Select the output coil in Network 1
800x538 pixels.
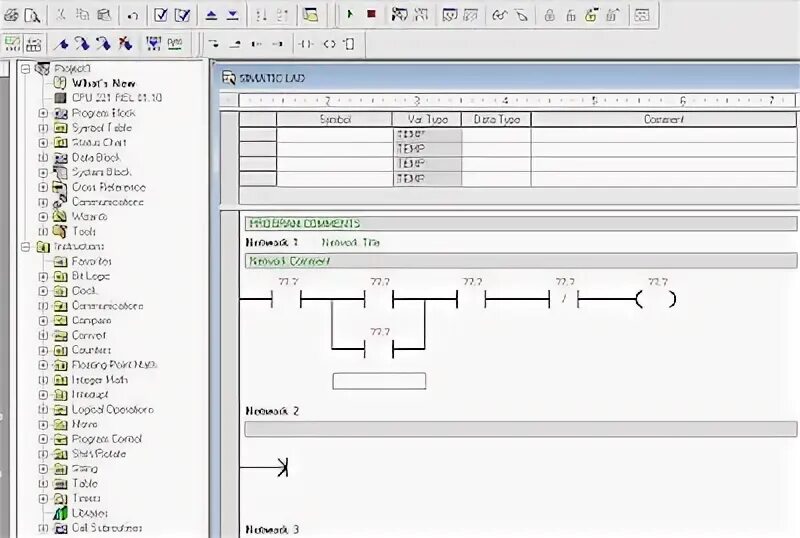[x=657, y=299]
